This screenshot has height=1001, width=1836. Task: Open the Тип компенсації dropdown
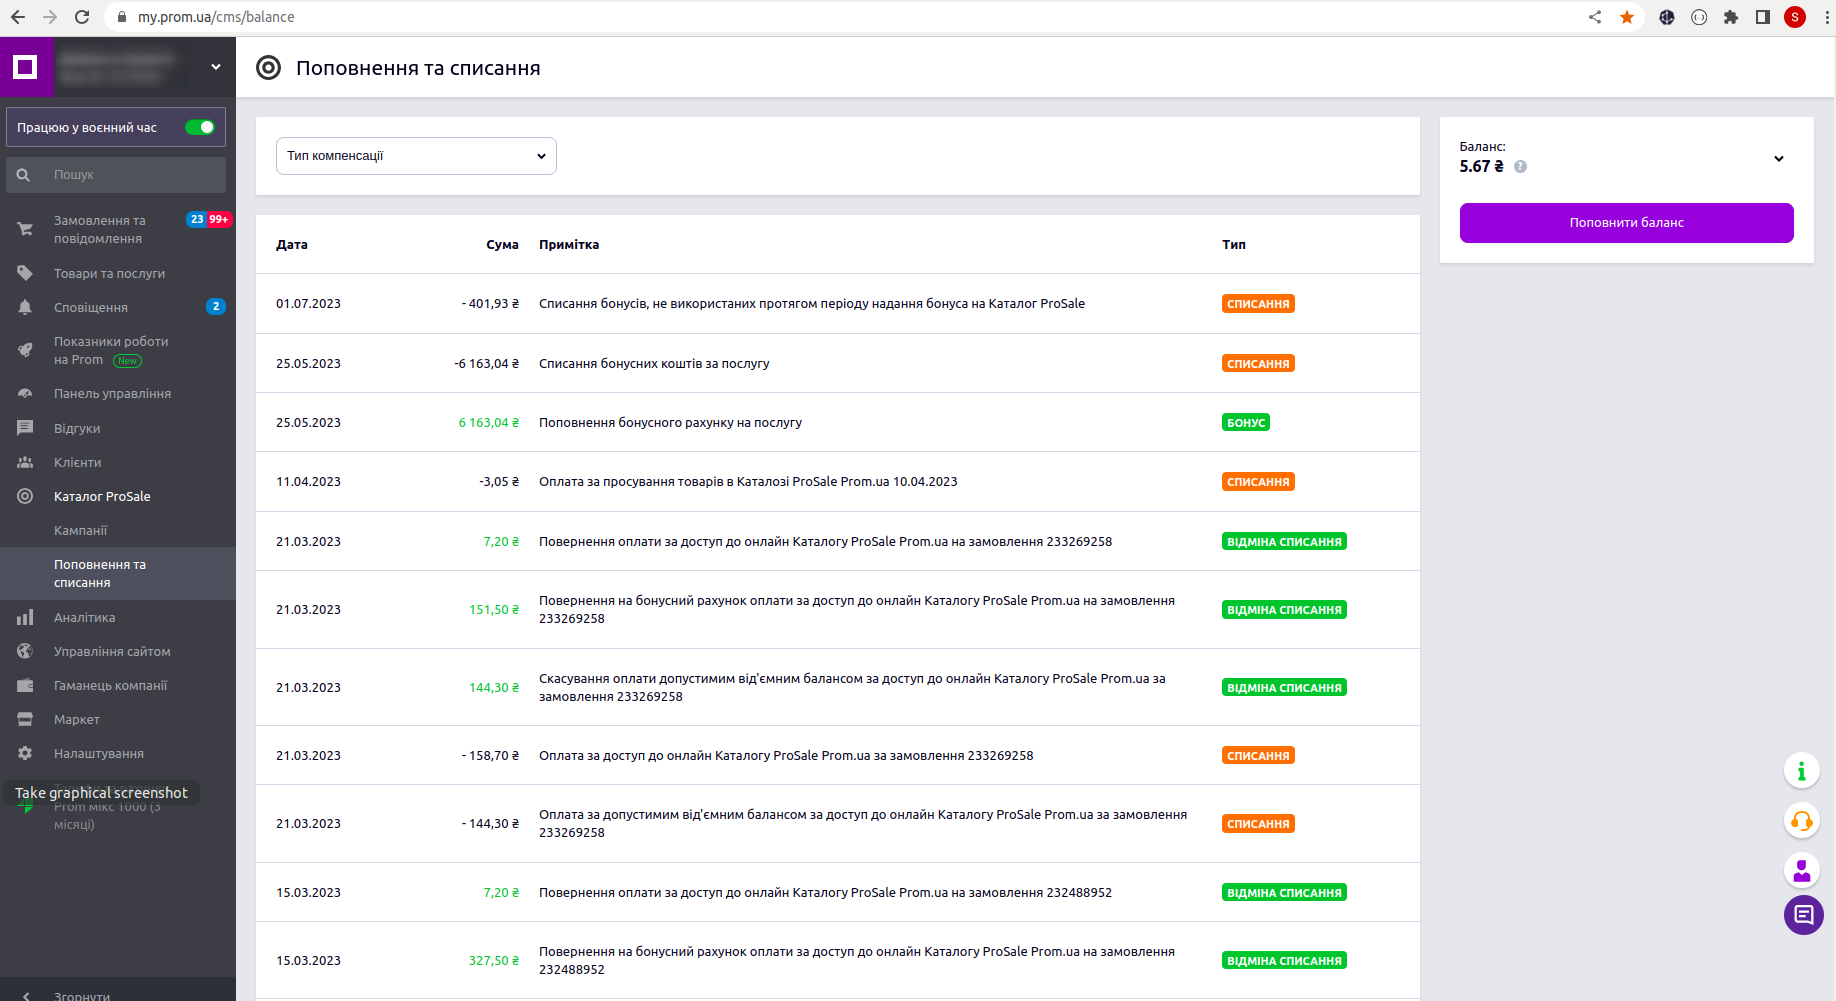coord(416,156)
